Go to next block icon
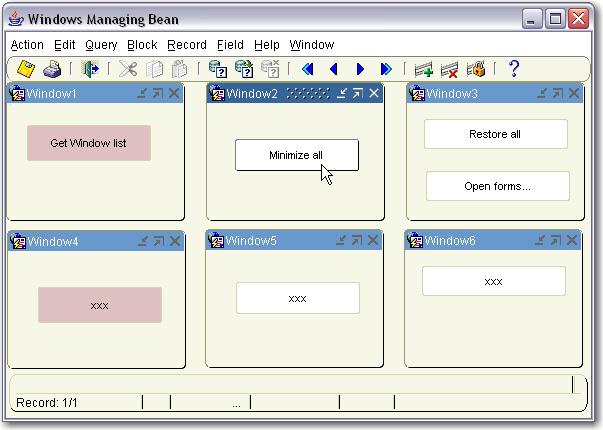The image size is (603, 430). (x=386, y=69)
